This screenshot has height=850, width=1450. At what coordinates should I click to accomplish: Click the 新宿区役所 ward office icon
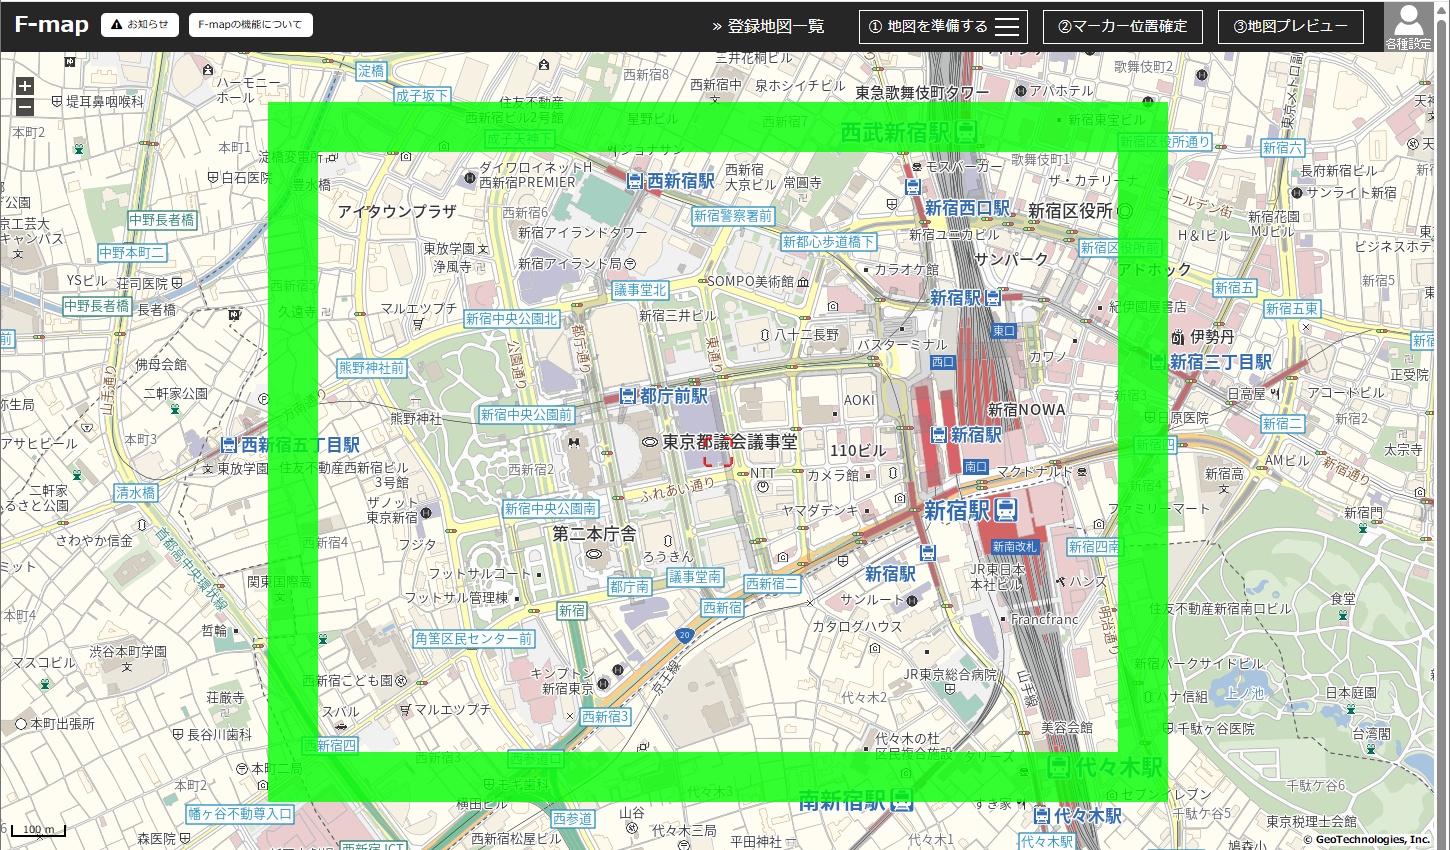point(1125,211)
